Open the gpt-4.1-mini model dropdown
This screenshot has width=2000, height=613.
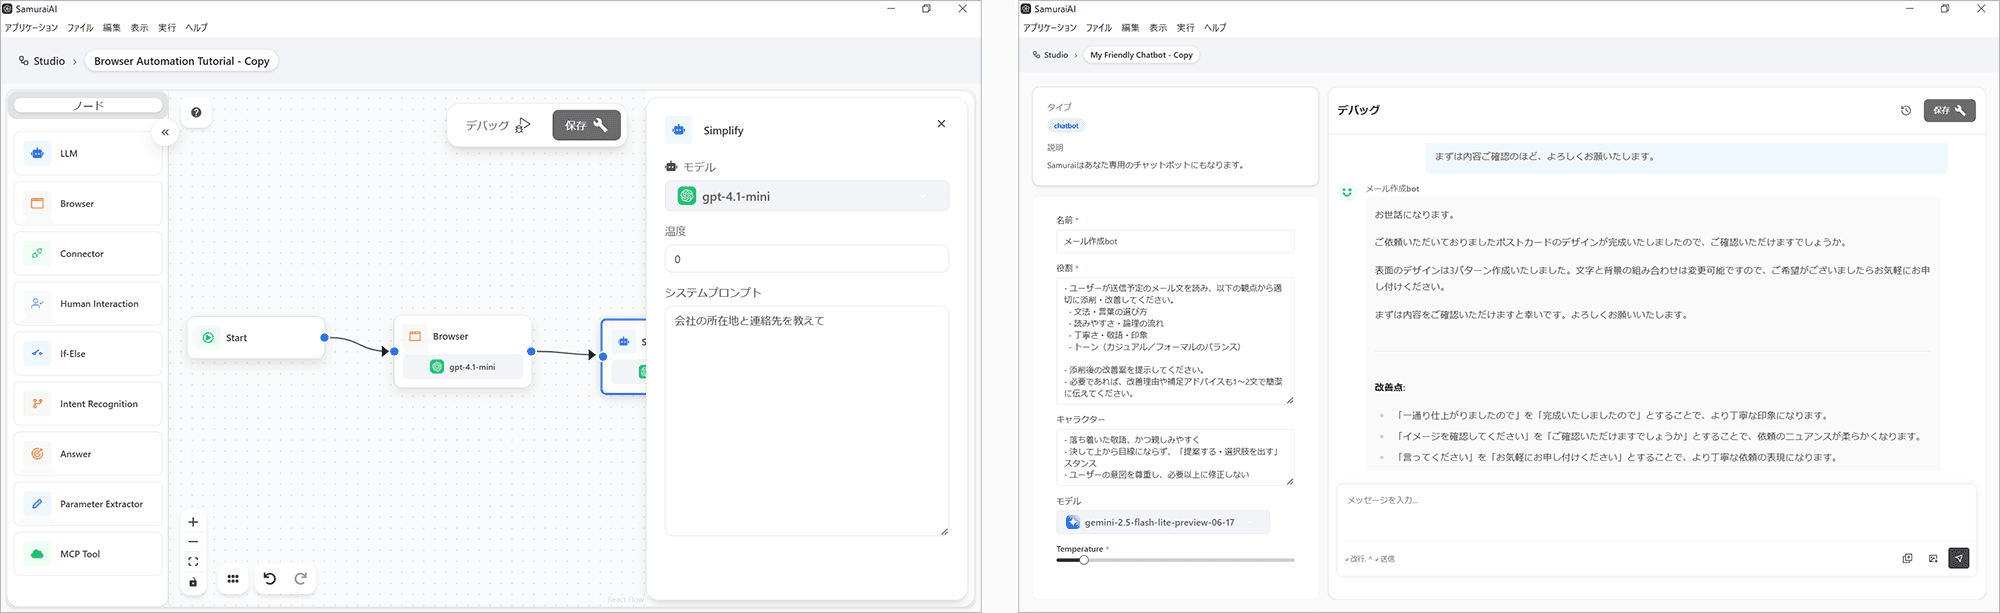click(x=806, y=196)
